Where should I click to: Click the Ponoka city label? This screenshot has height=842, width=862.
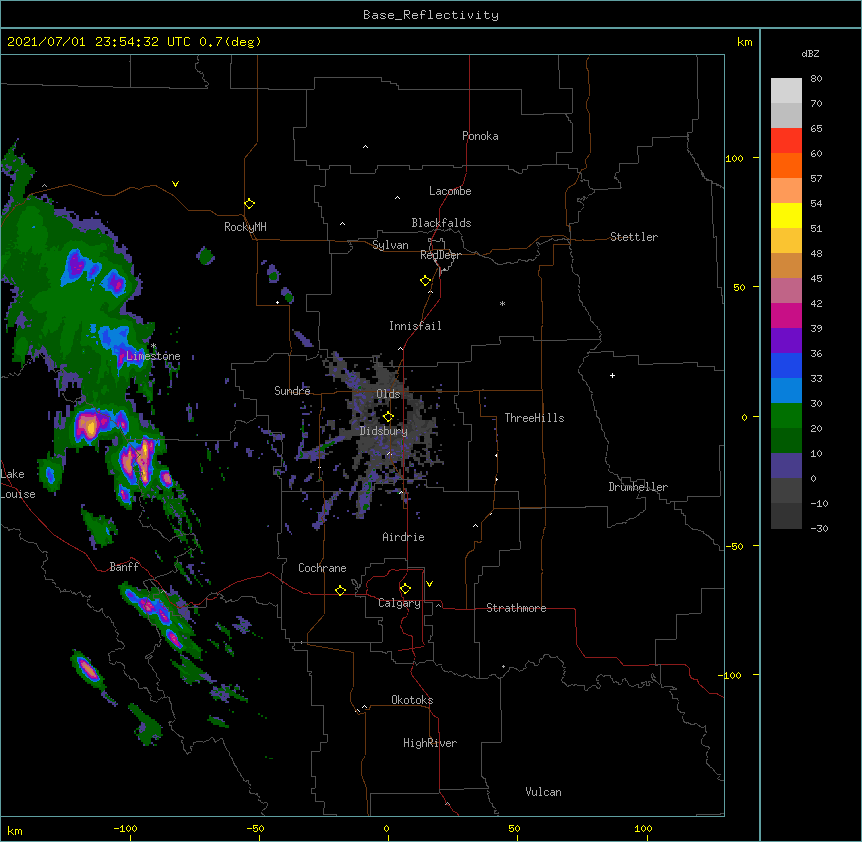[x=480, y=136]
